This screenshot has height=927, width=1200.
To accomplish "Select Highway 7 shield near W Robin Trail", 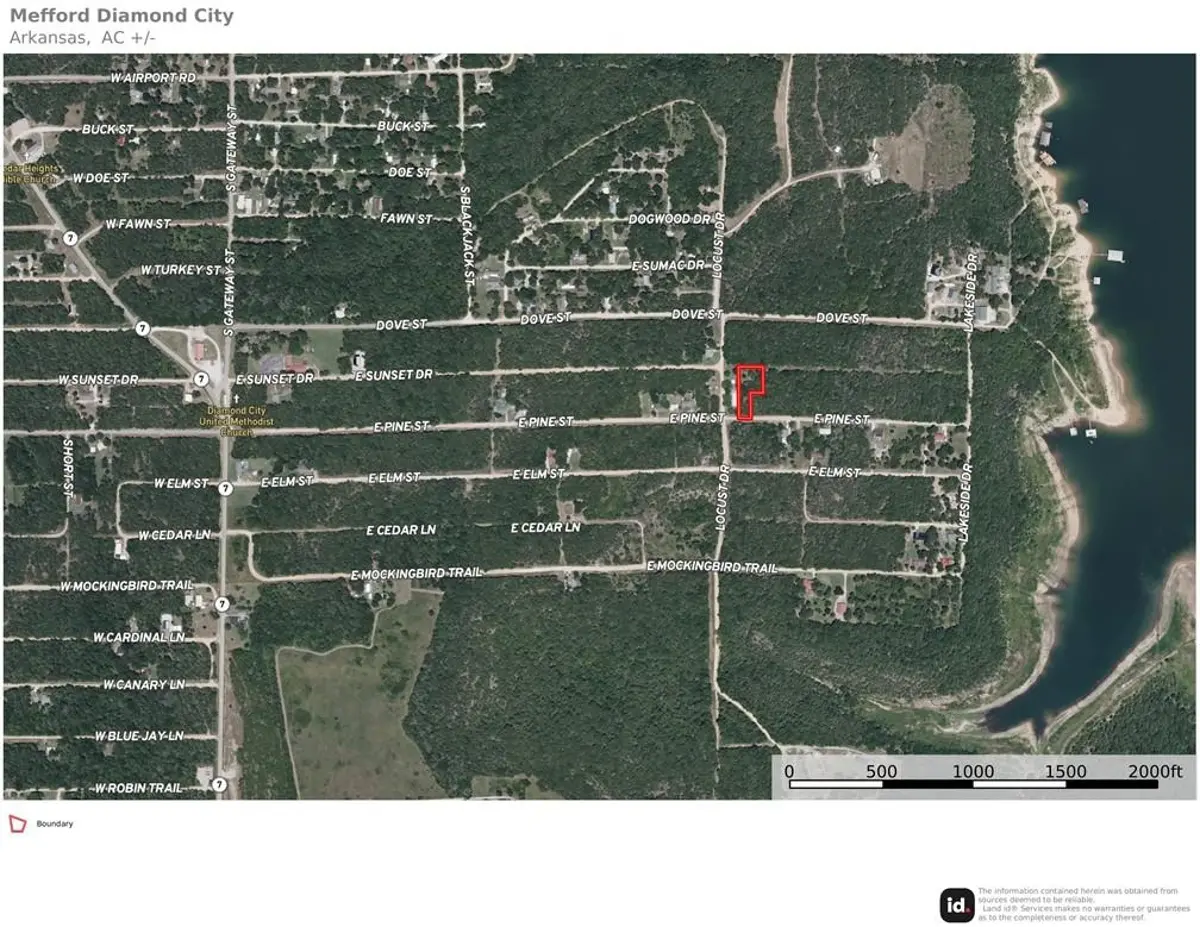I will point(219,786).
